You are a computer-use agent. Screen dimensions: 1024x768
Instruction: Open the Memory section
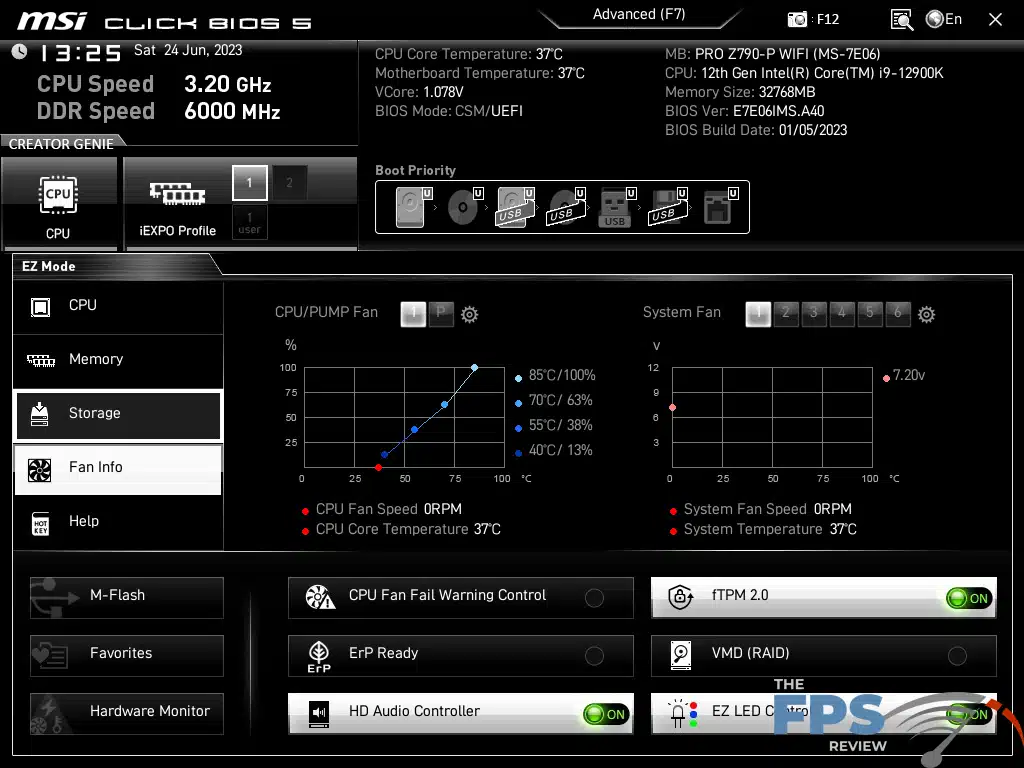point(118,360)
